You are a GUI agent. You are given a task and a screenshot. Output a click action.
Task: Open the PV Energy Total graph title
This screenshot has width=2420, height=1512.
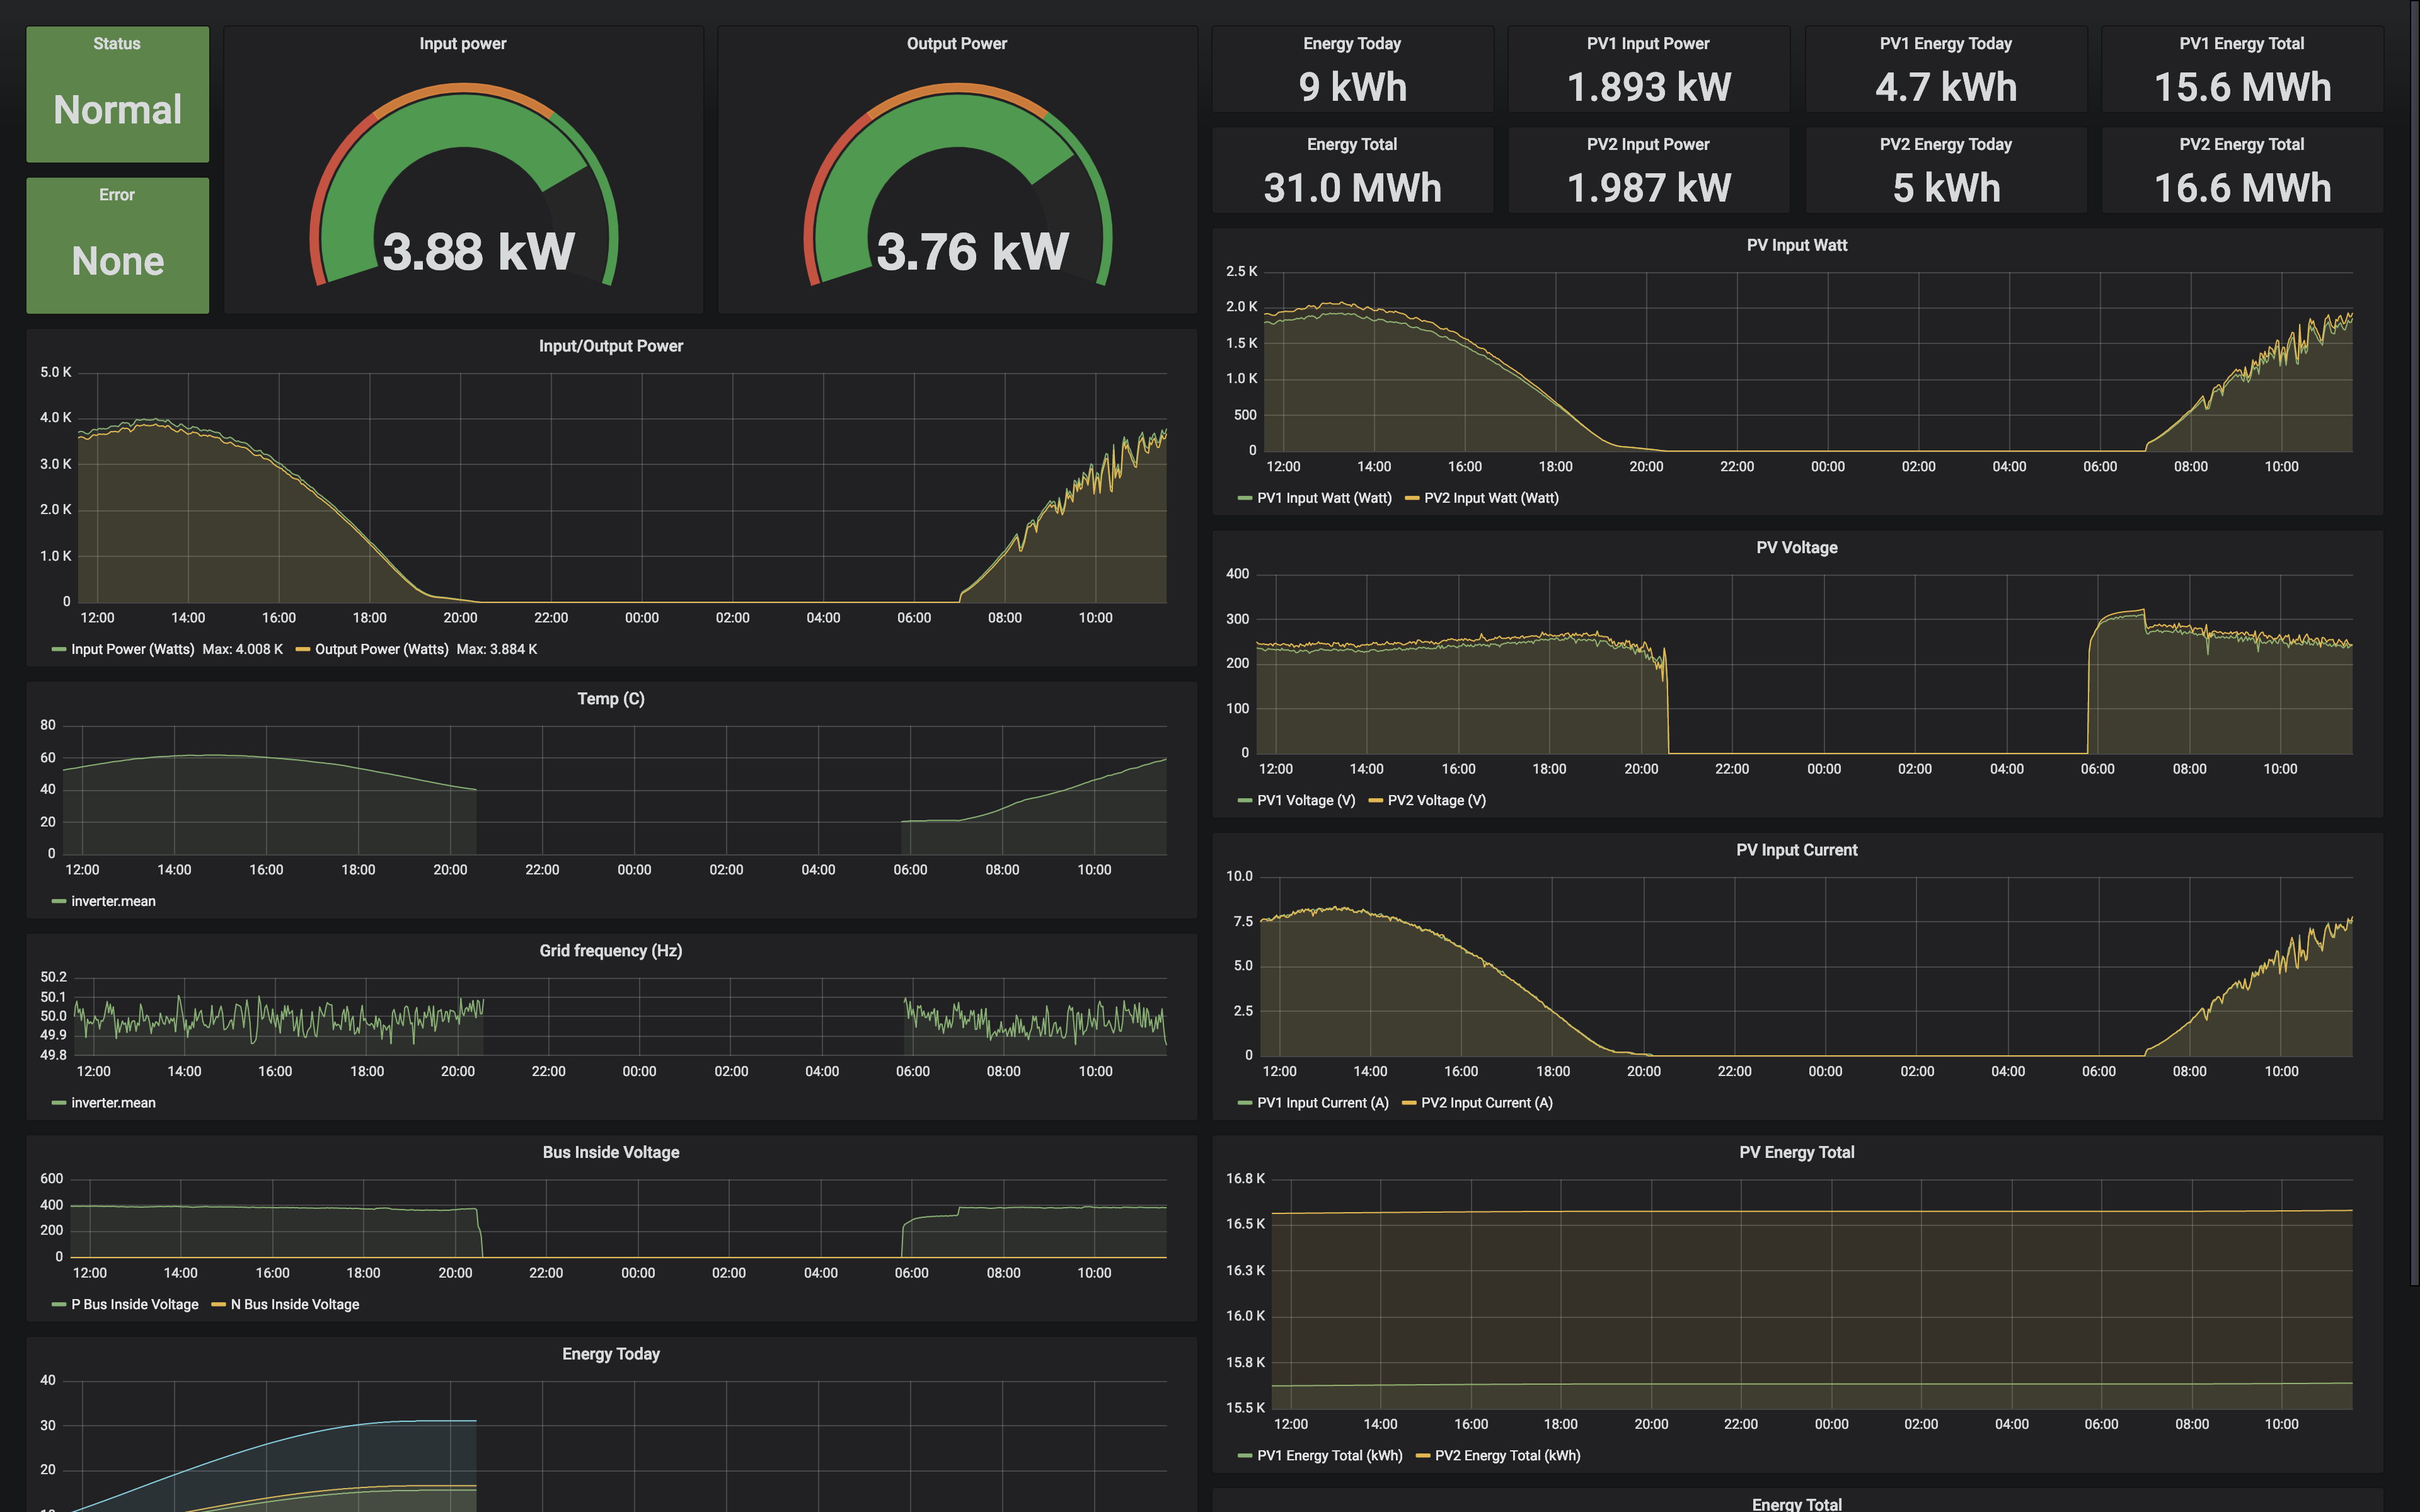[1797, 1153]
